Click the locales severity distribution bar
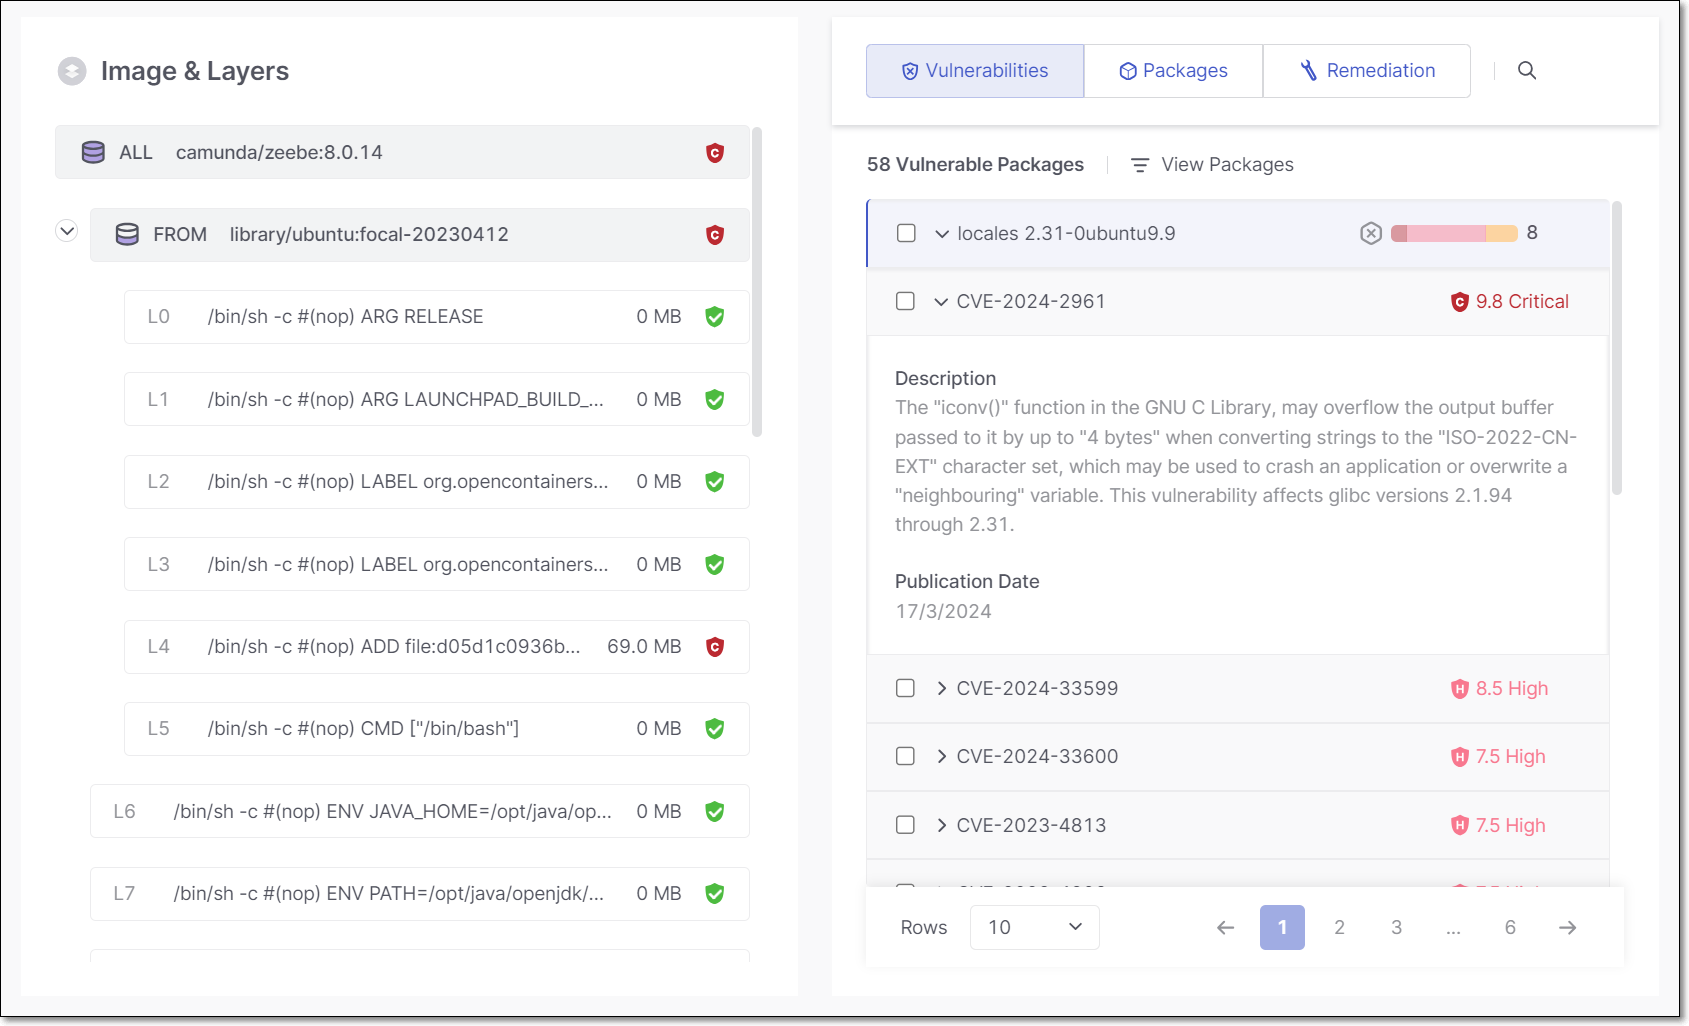The width and height of the screenshot is (1689, 1026). pyautogui.click(x=1454, y=234)
